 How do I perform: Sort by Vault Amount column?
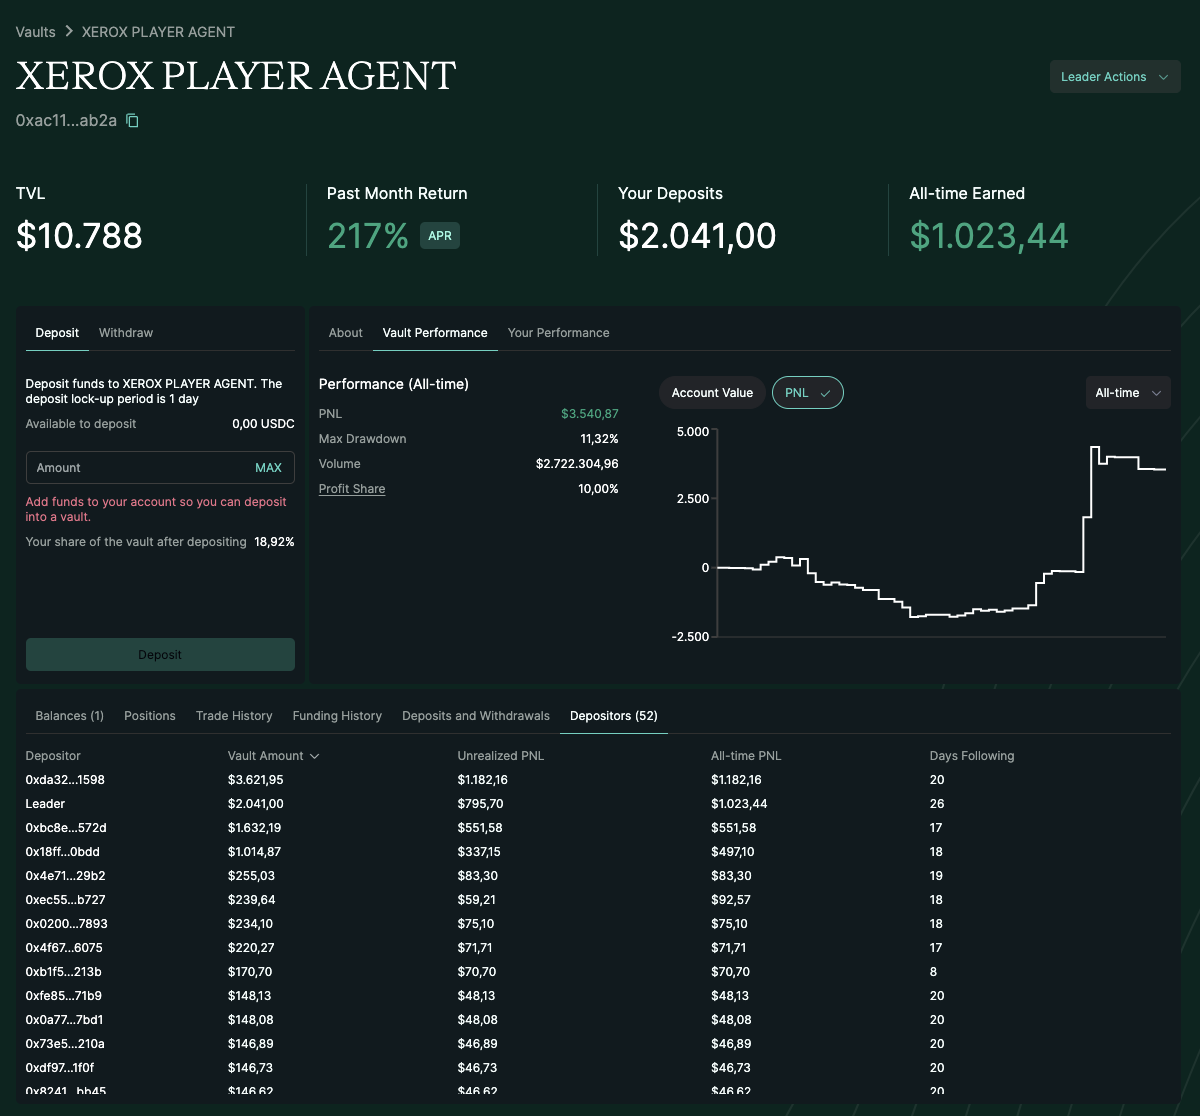point(273,756)
